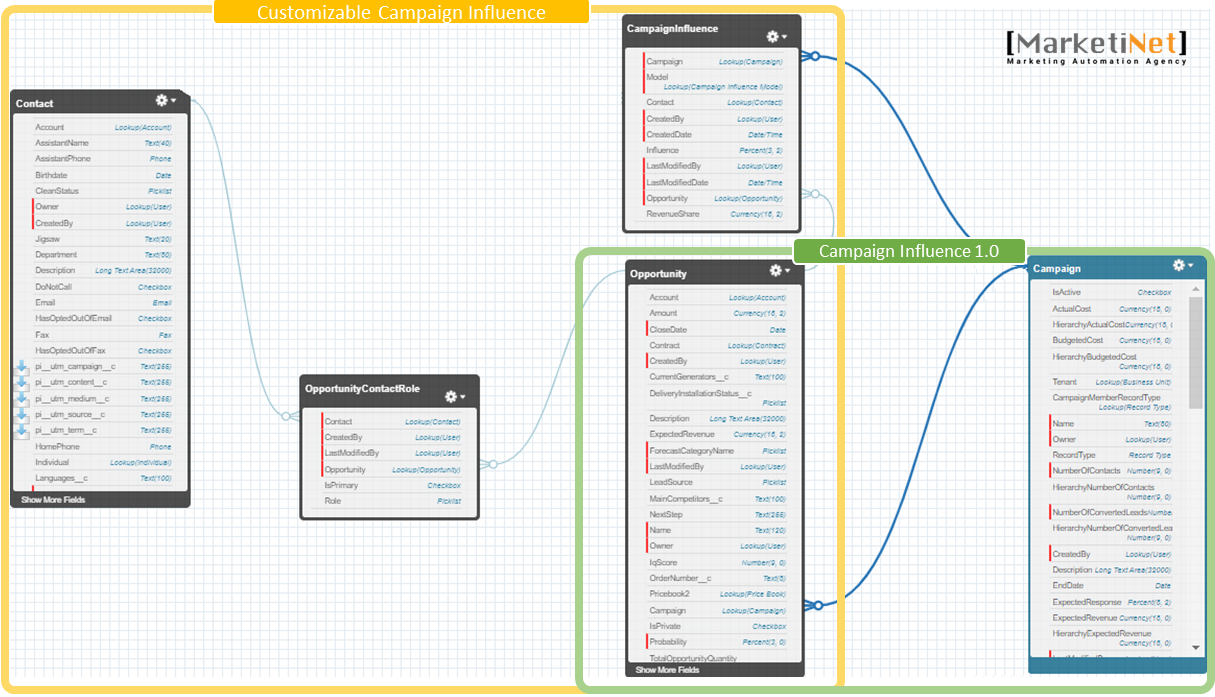Click the Languages__c field in Contact
Image resolution: width=1215 pixels, height=697 pixels.
(103, 479)
